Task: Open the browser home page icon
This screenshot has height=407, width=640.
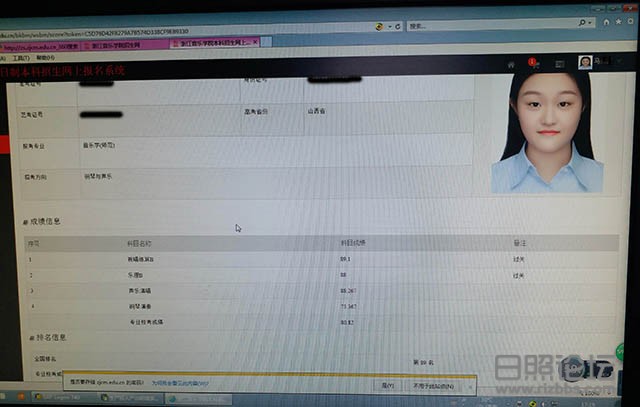Action: pos(607,22)
